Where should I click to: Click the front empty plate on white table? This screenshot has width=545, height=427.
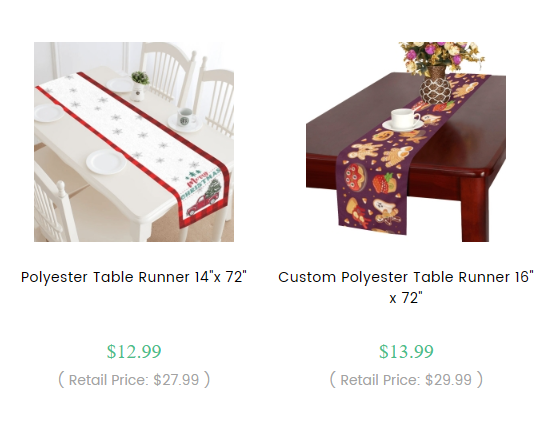(106, 162)
